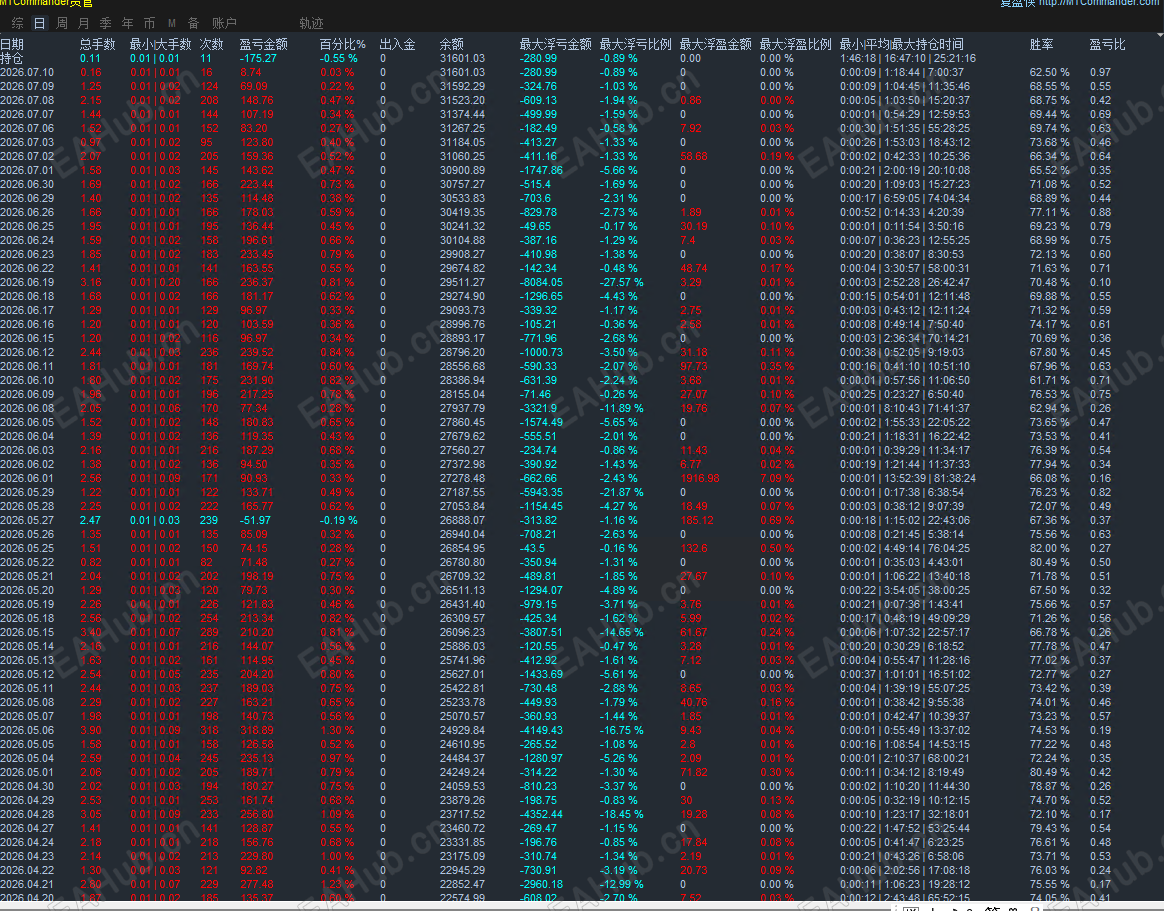Click the 最大浮亏金额 column header
1164x911 pixels.
coord(555,45)
